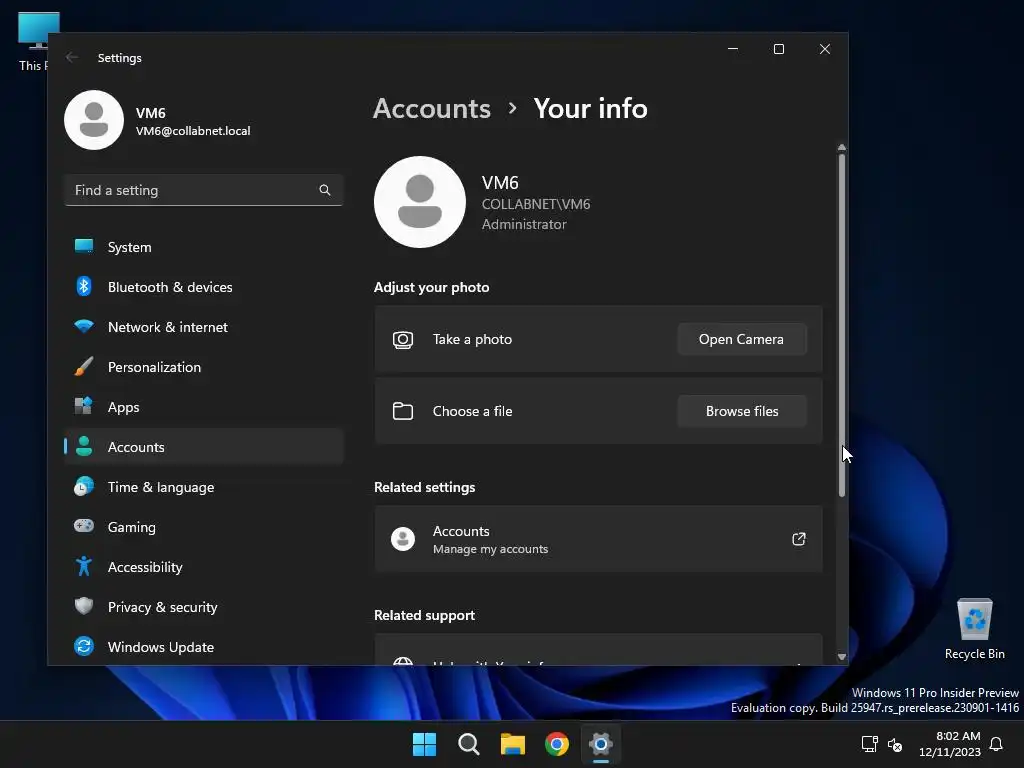Open Network & internet settings

click(168, 327)
